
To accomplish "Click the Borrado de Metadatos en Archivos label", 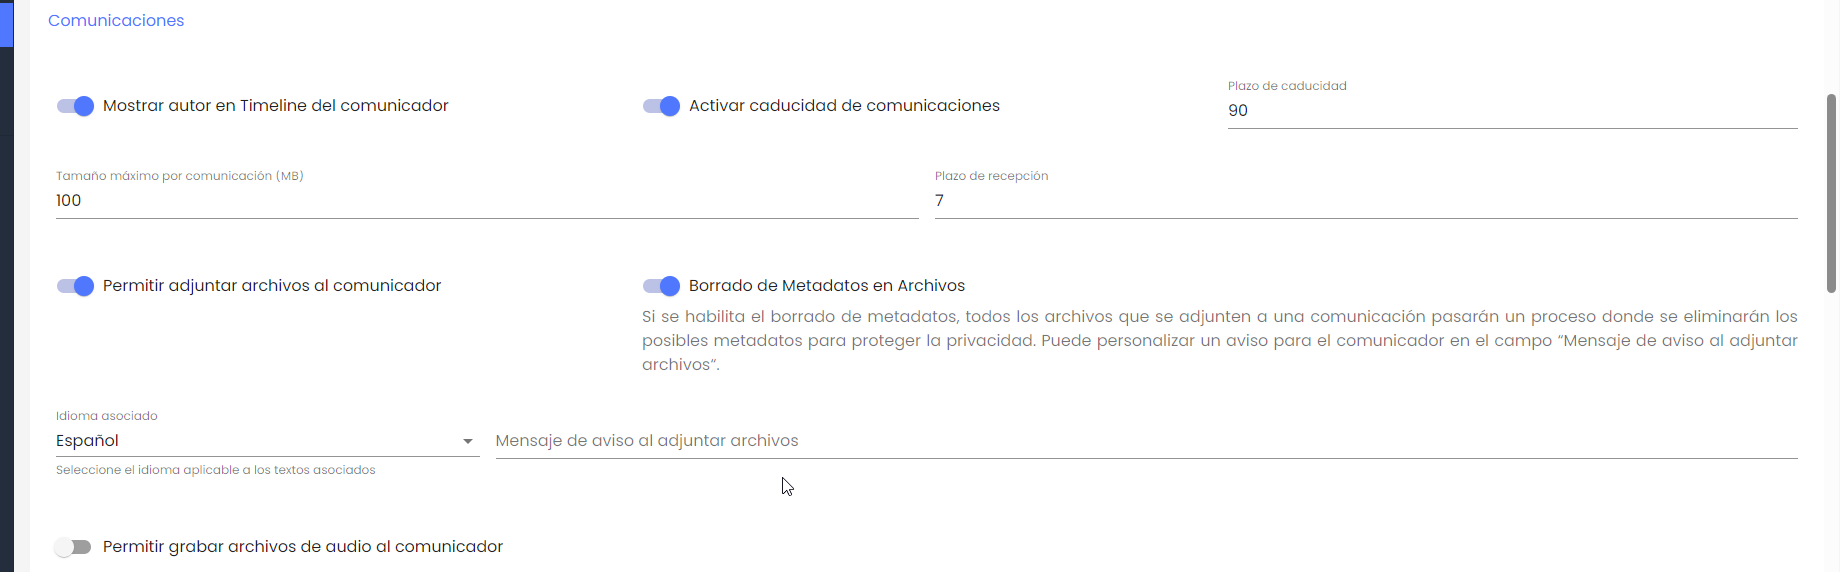I will (x=826, y=286).
